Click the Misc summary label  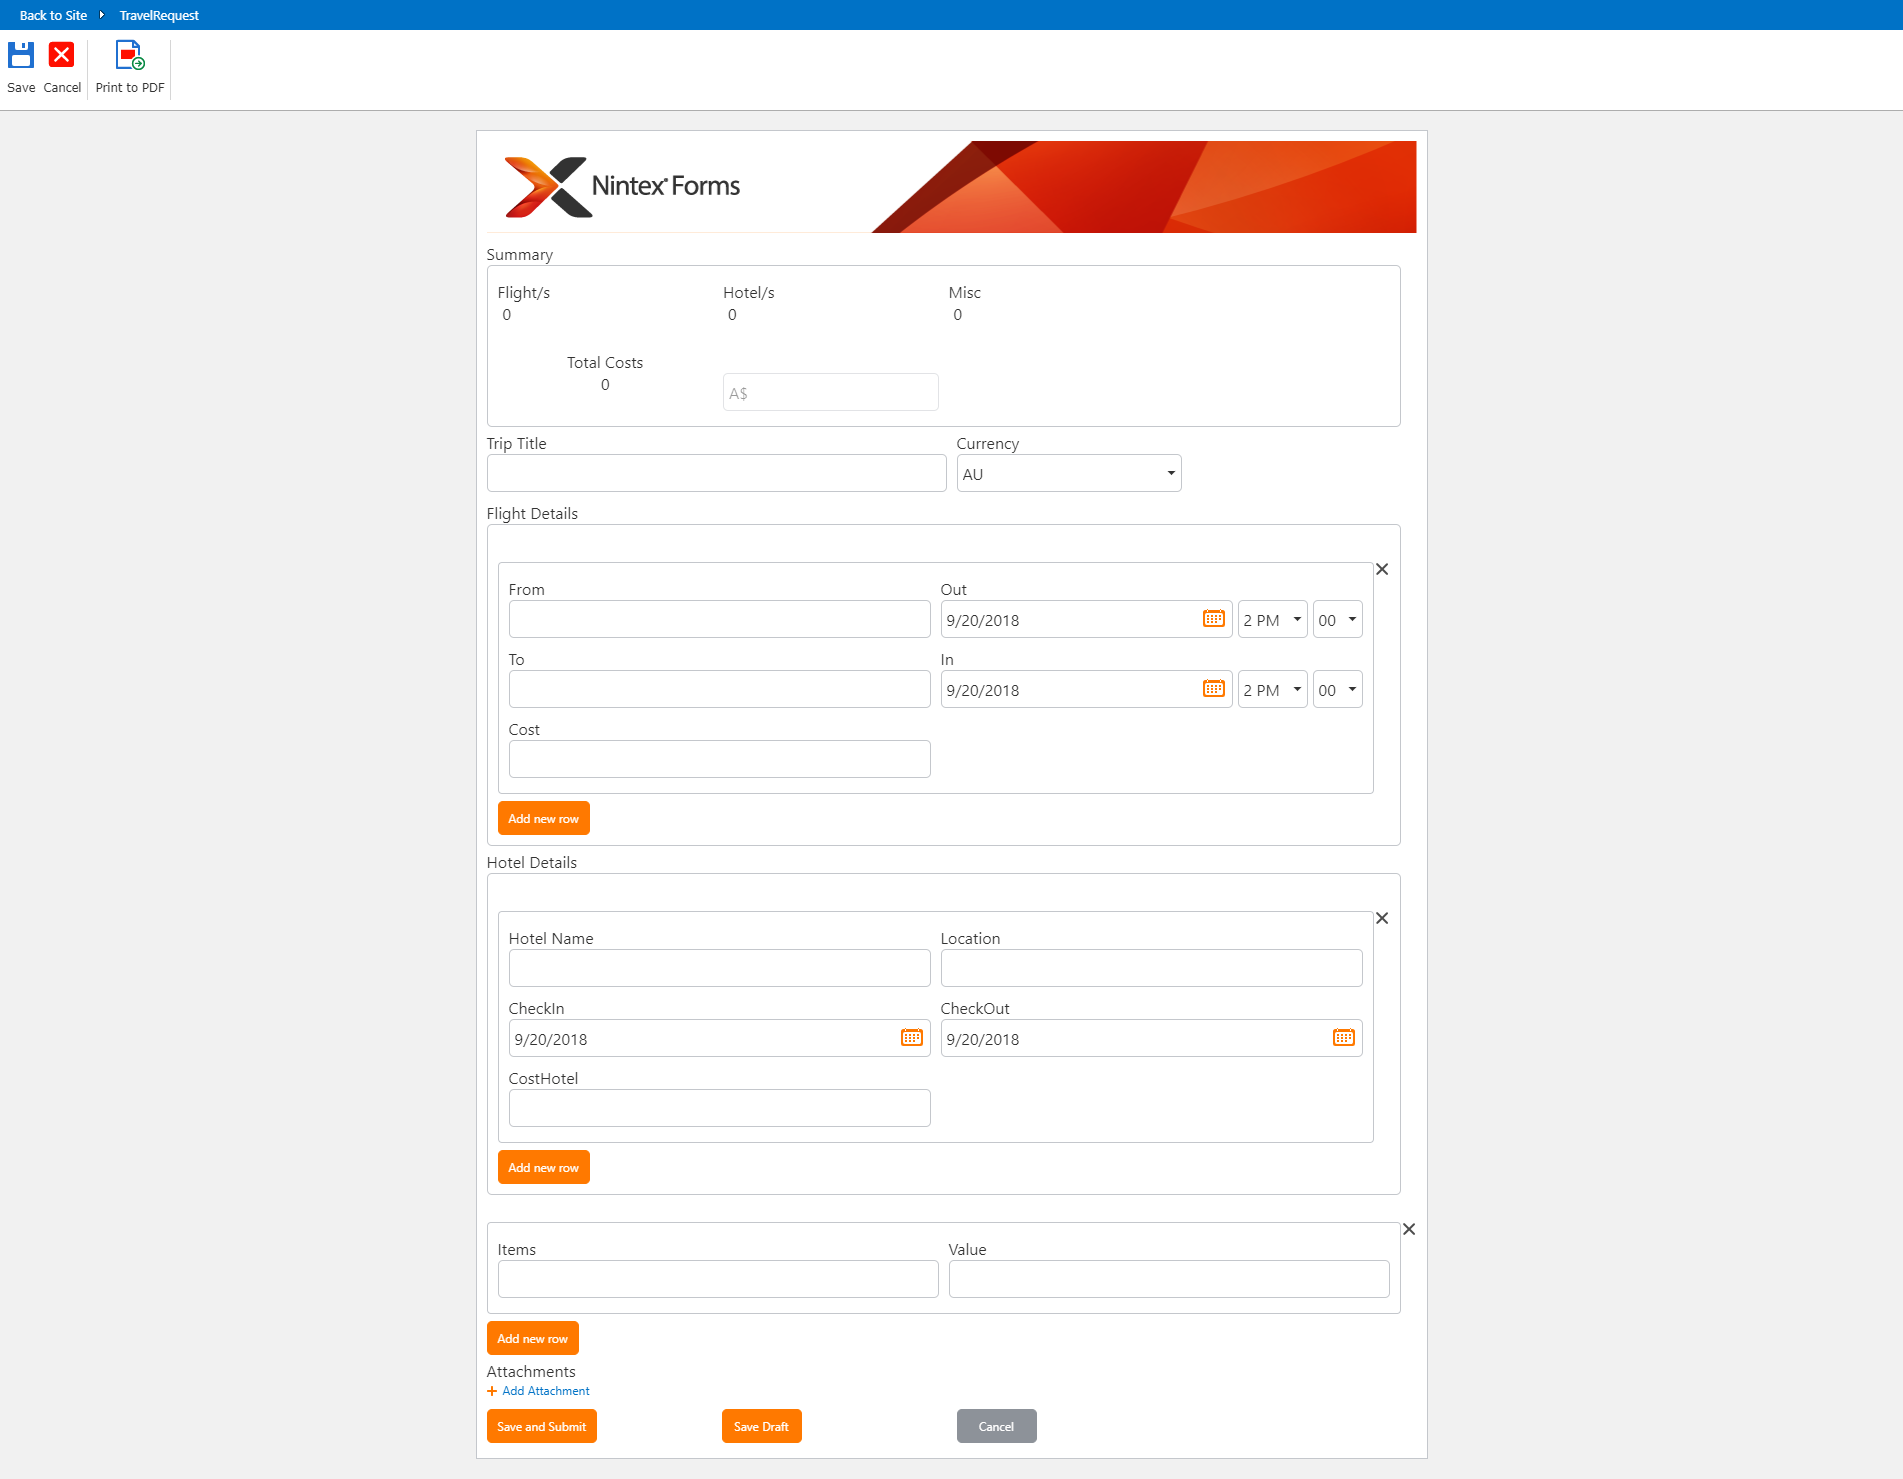(x=965, y=293)
